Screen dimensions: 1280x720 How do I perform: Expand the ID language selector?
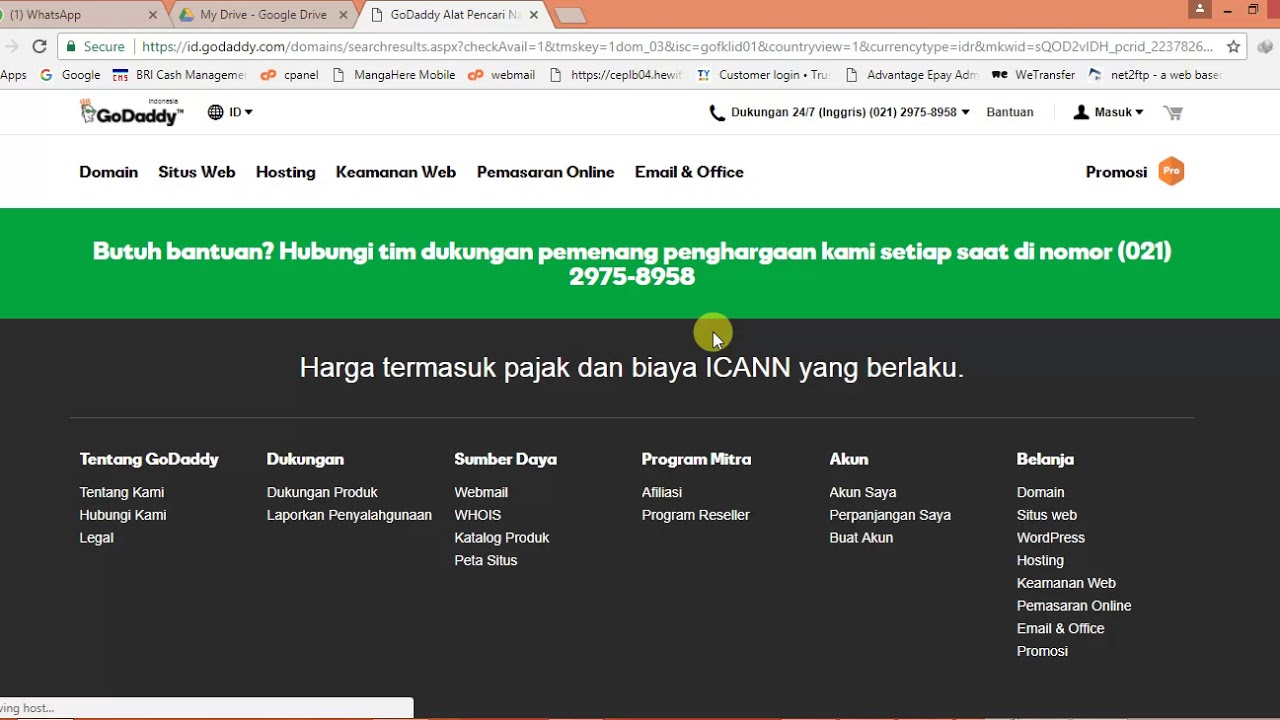pyautogui.click(x=230, y=112)
